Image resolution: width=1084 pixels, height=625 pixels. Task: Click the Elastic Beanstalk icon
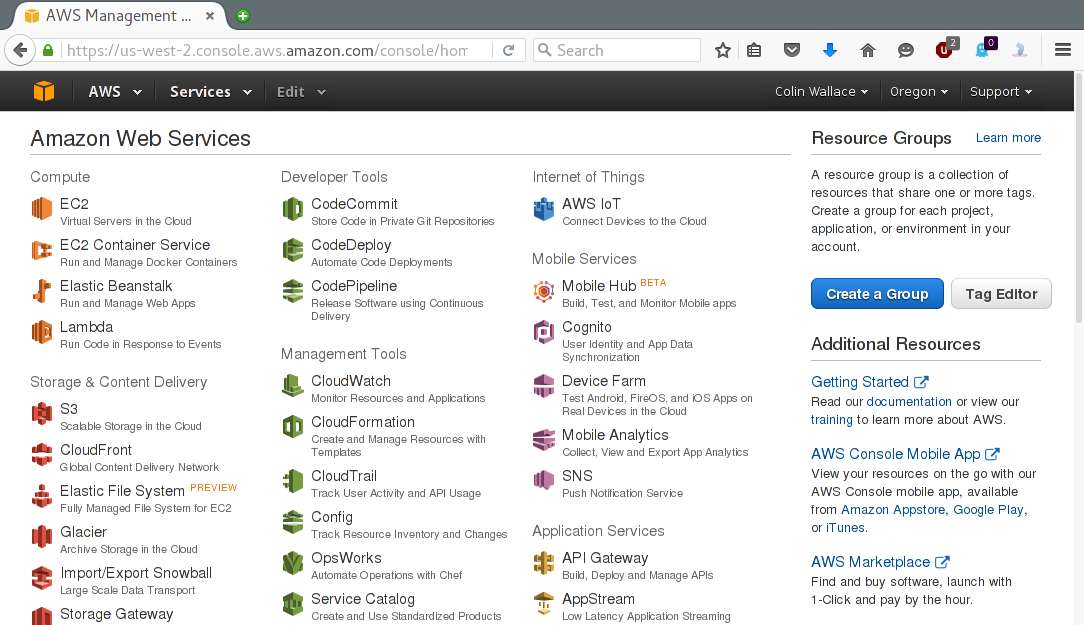[x=41, y=290]
